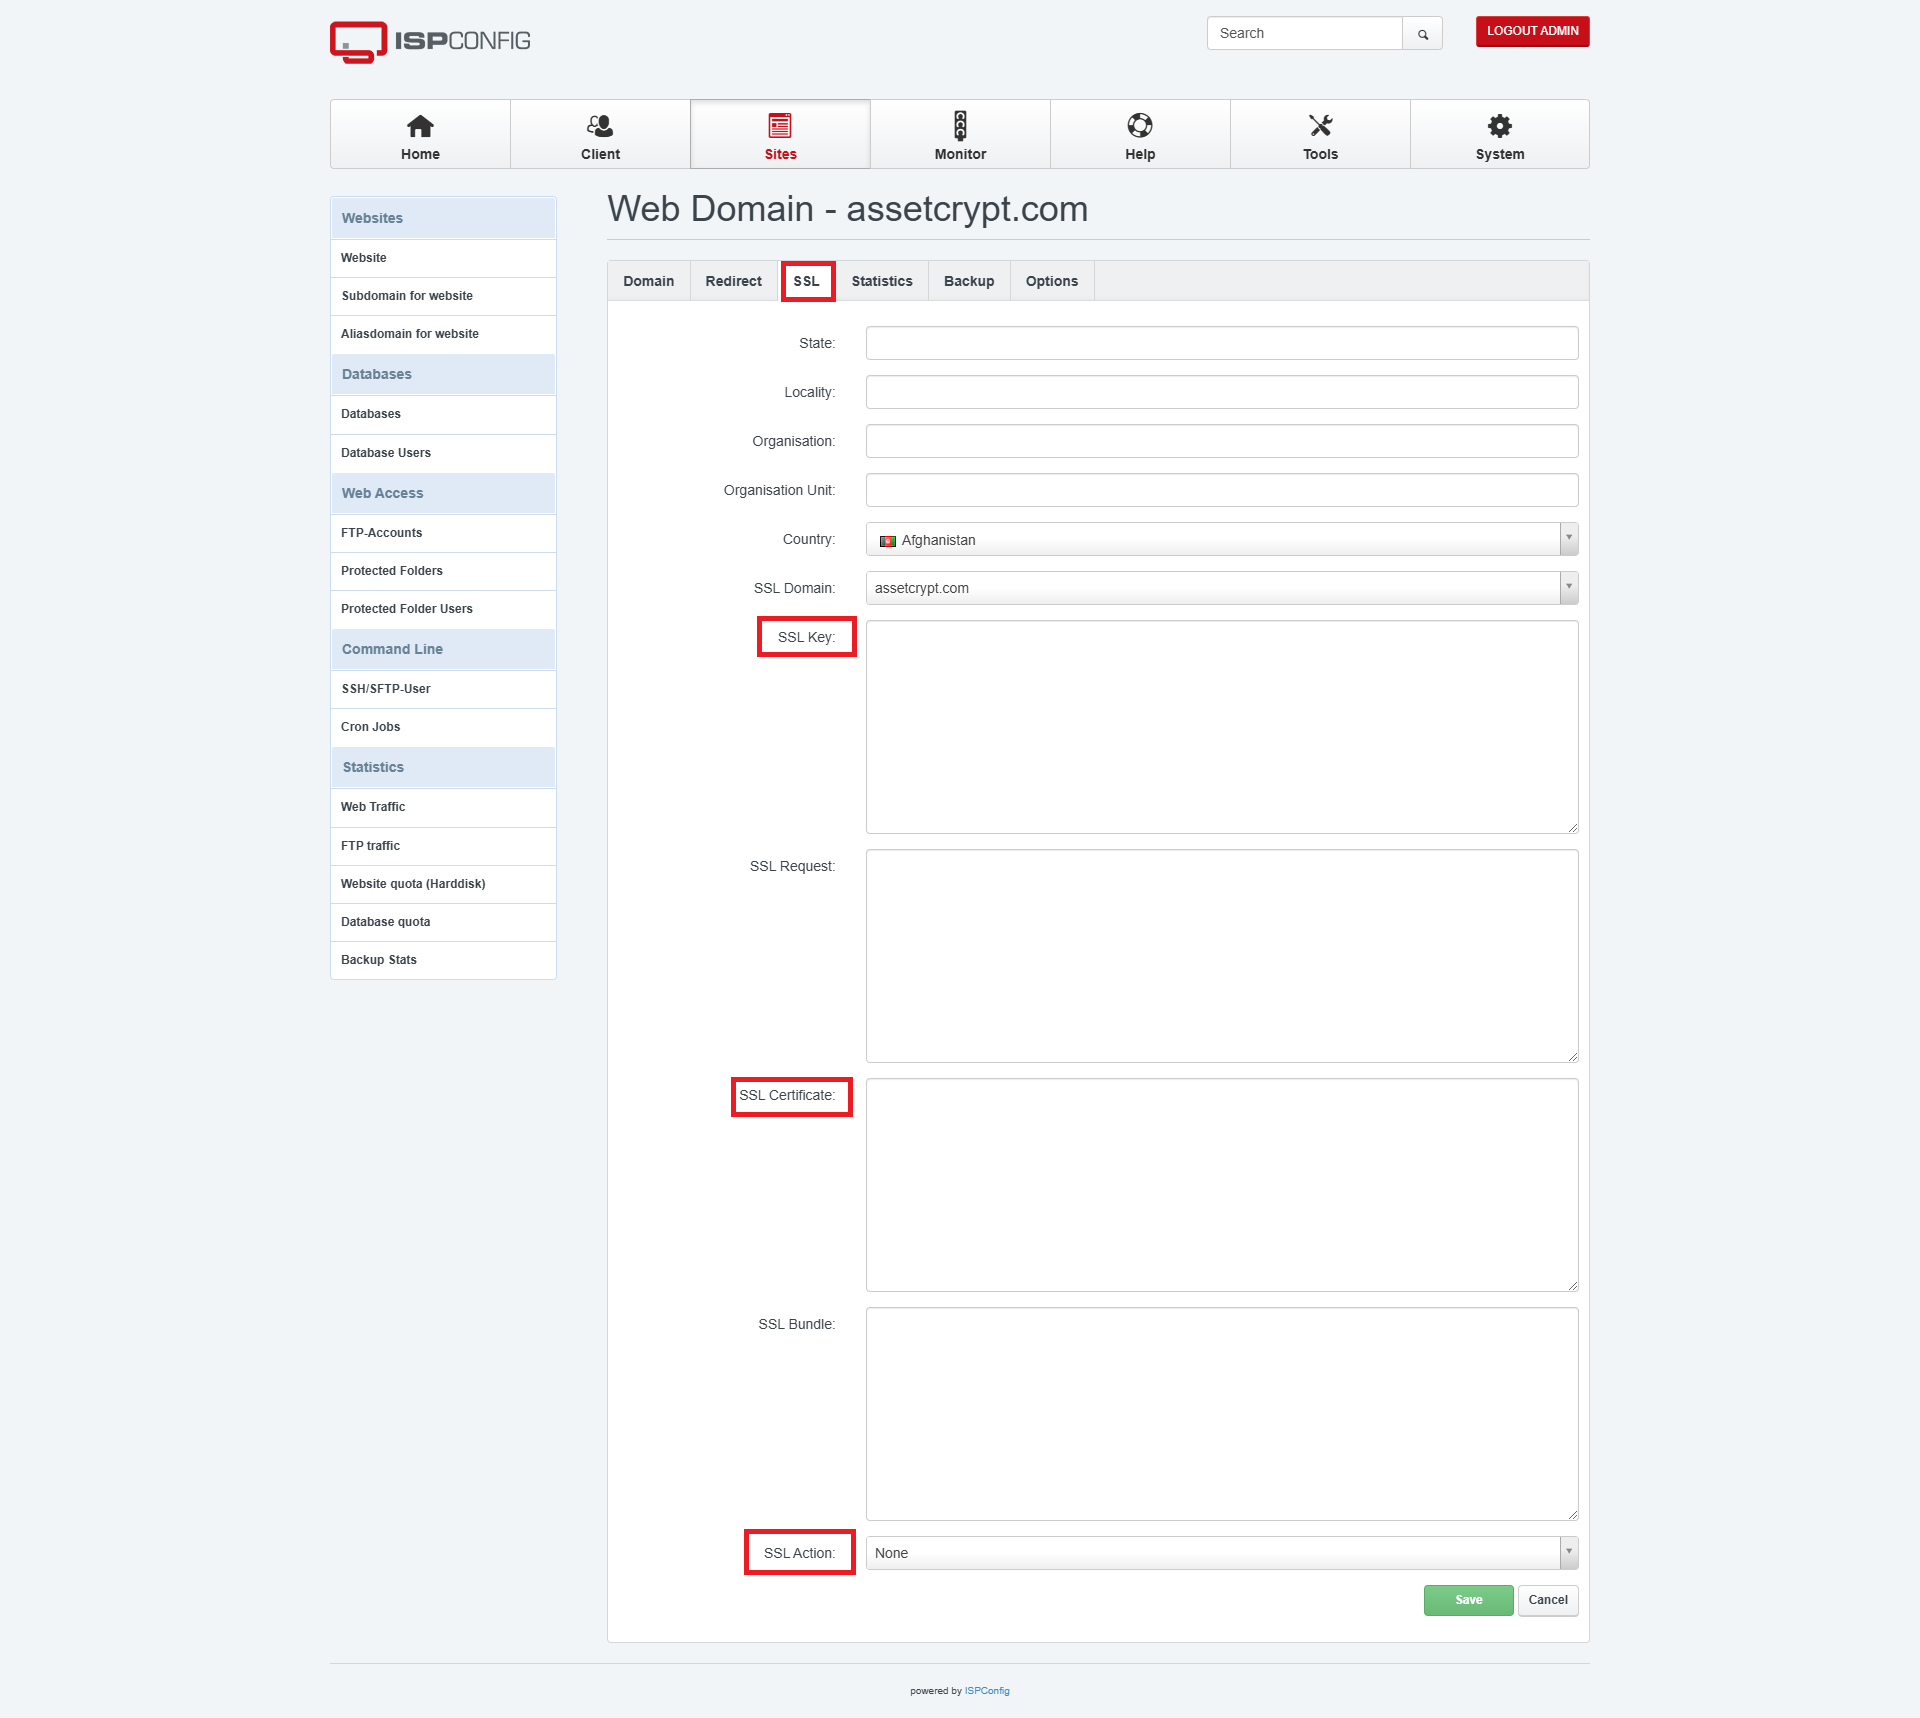Viewport: 1920px width, 1718px height.
Task: Click the Afghanistan flag icon
Action: point(887,541)
